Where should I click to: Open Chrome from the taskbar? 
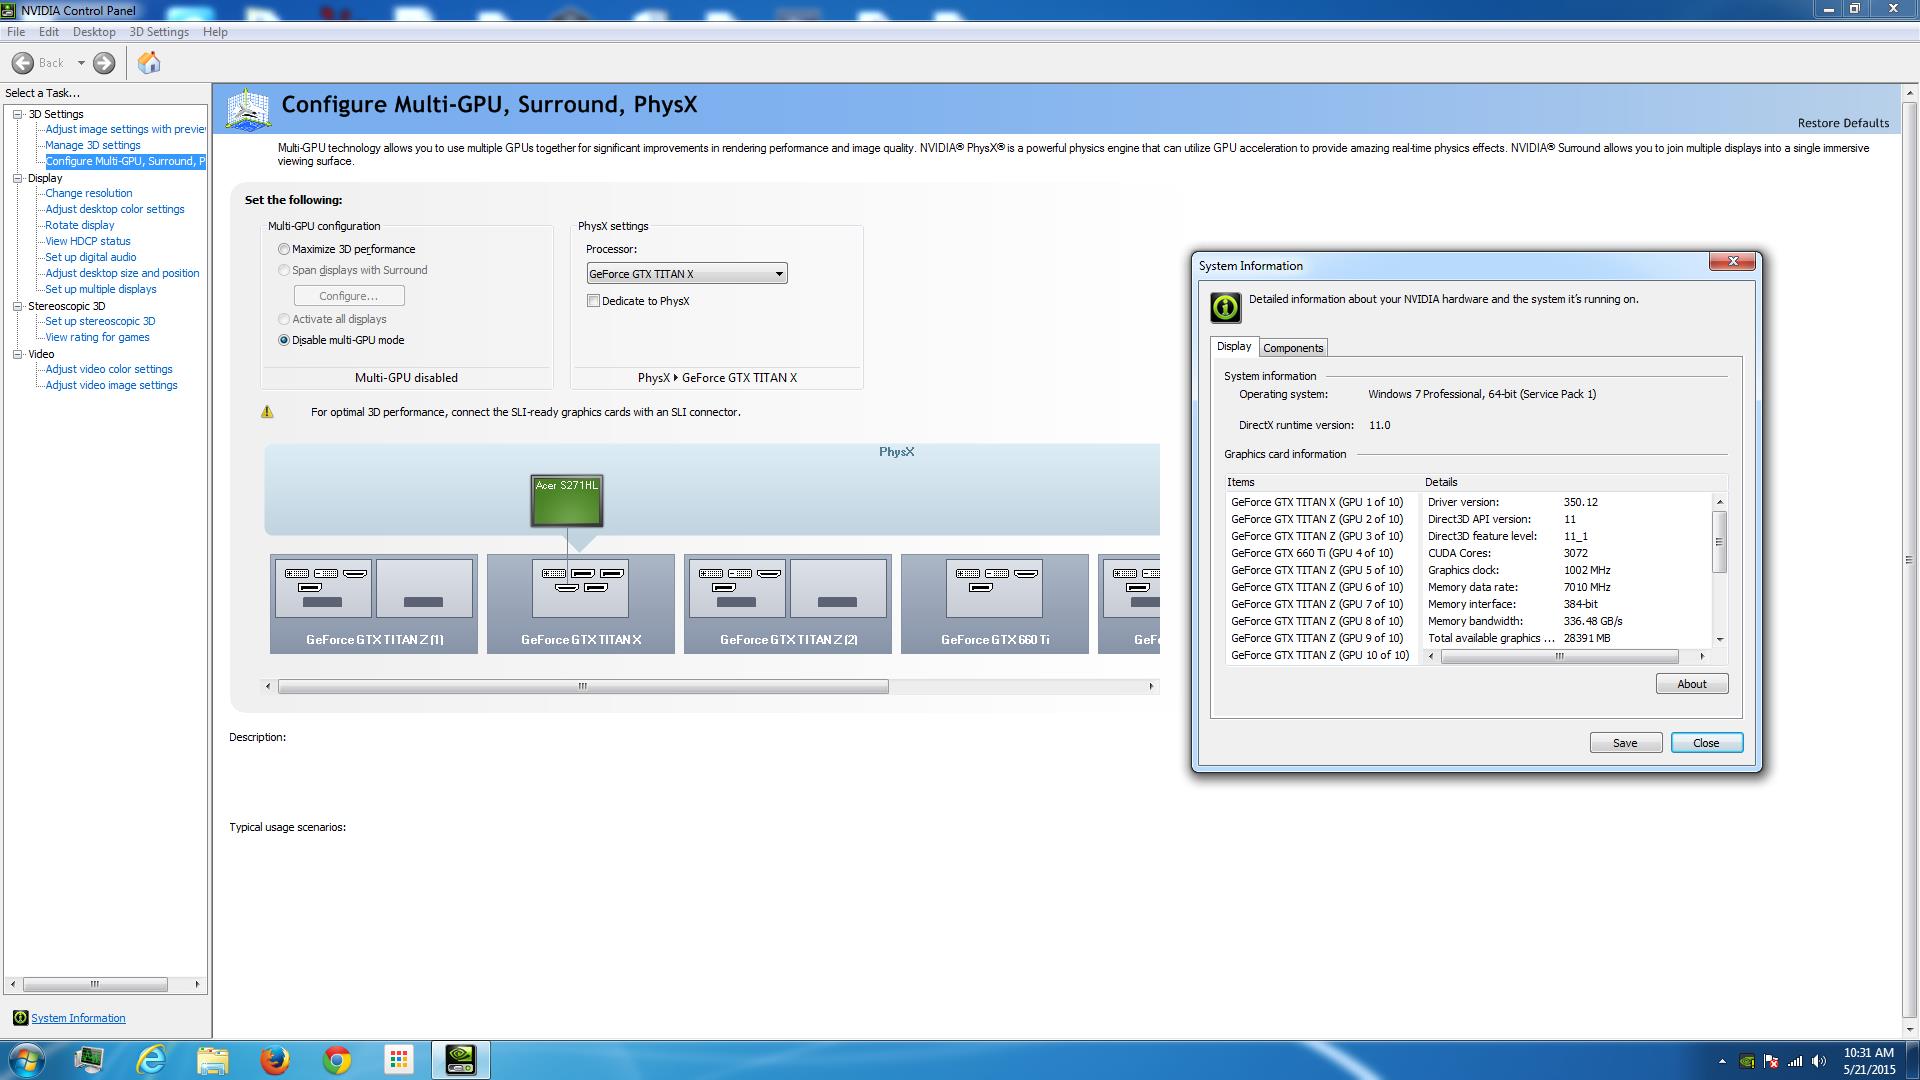pyautogui.click(x=337, y=1060)
